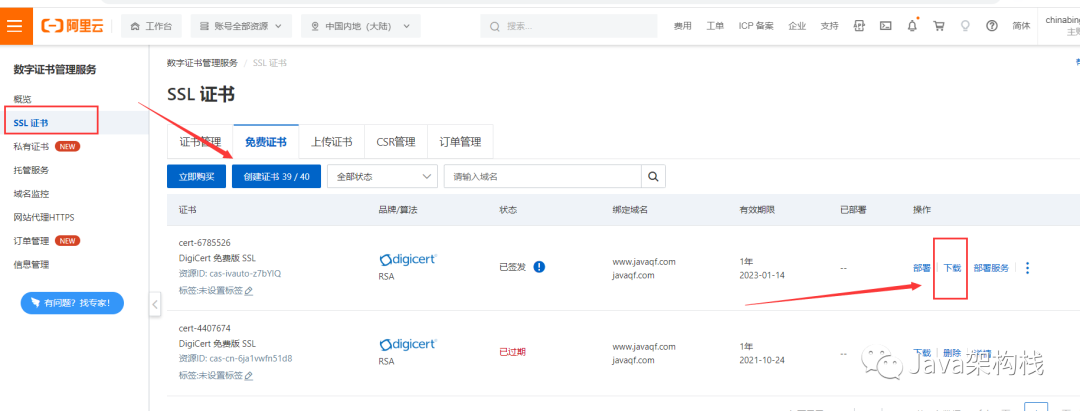This screenshot has width=1080, height=411.
Task: Open the shopping cart icon
Action: tap(938, 26)
